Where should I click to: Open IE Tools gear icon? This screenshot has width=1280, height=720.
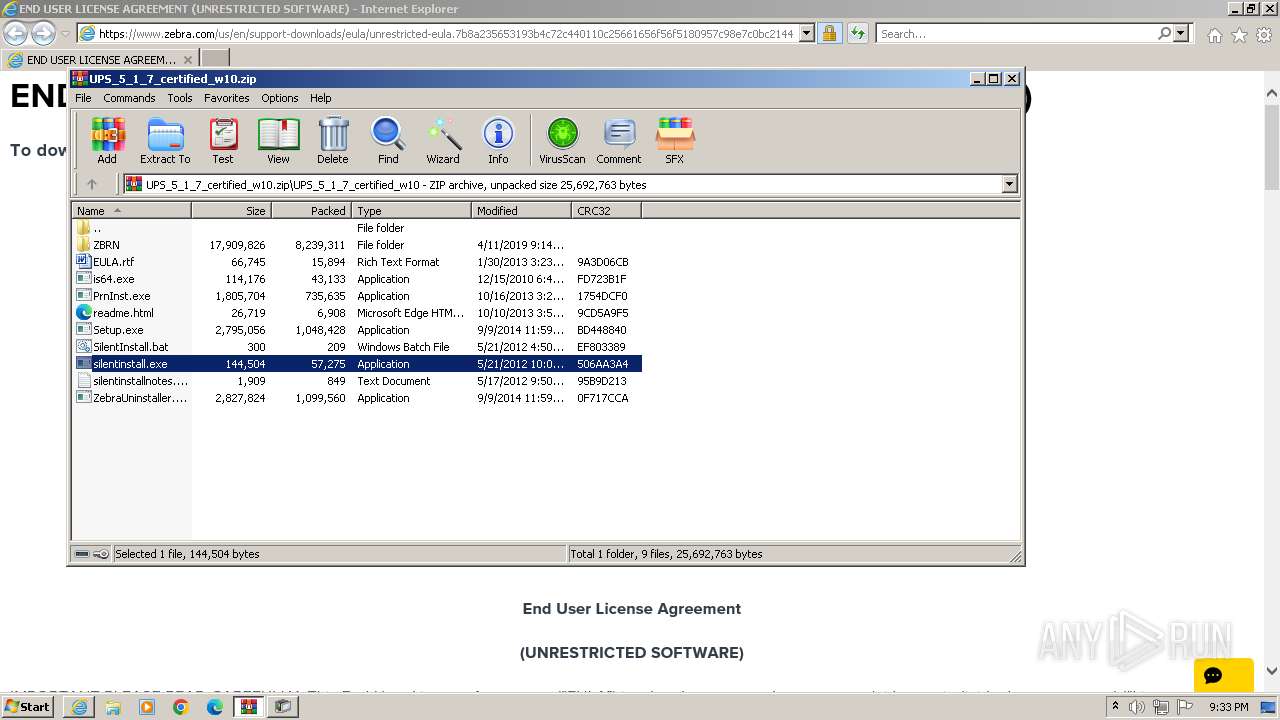[1264, 35]
